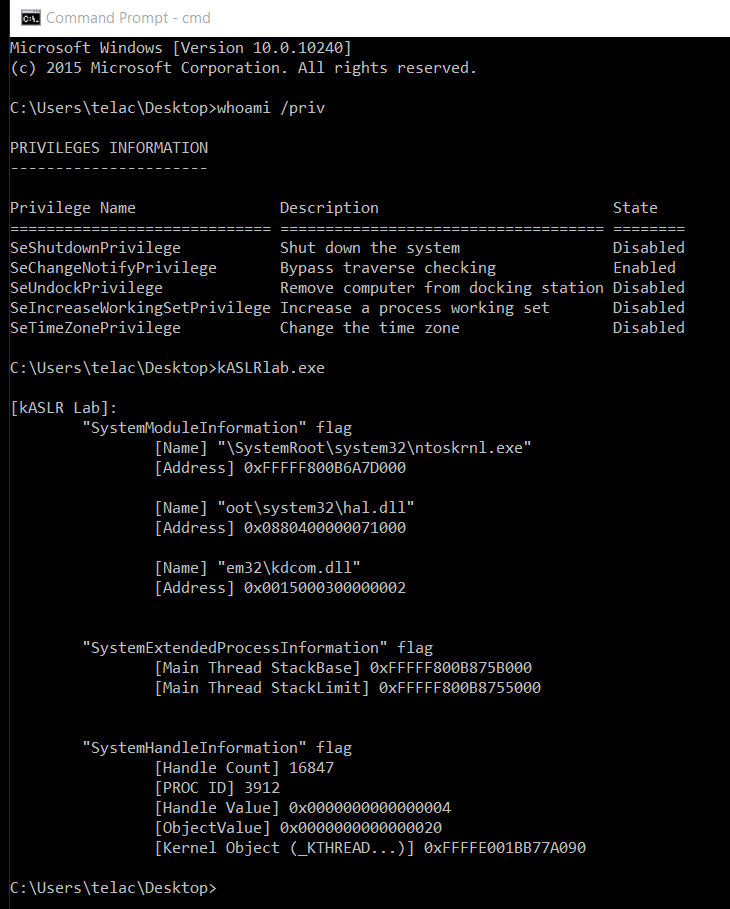Screen dimensions: 730x909
Task: Click the Main Thread StackLimit value
Action: pyautogui.click(x=460, y=688)
